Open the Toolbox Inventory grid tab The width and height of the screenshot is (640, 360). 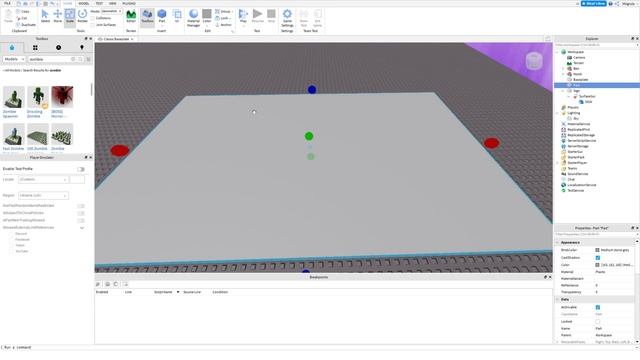[x=35, y=48]
